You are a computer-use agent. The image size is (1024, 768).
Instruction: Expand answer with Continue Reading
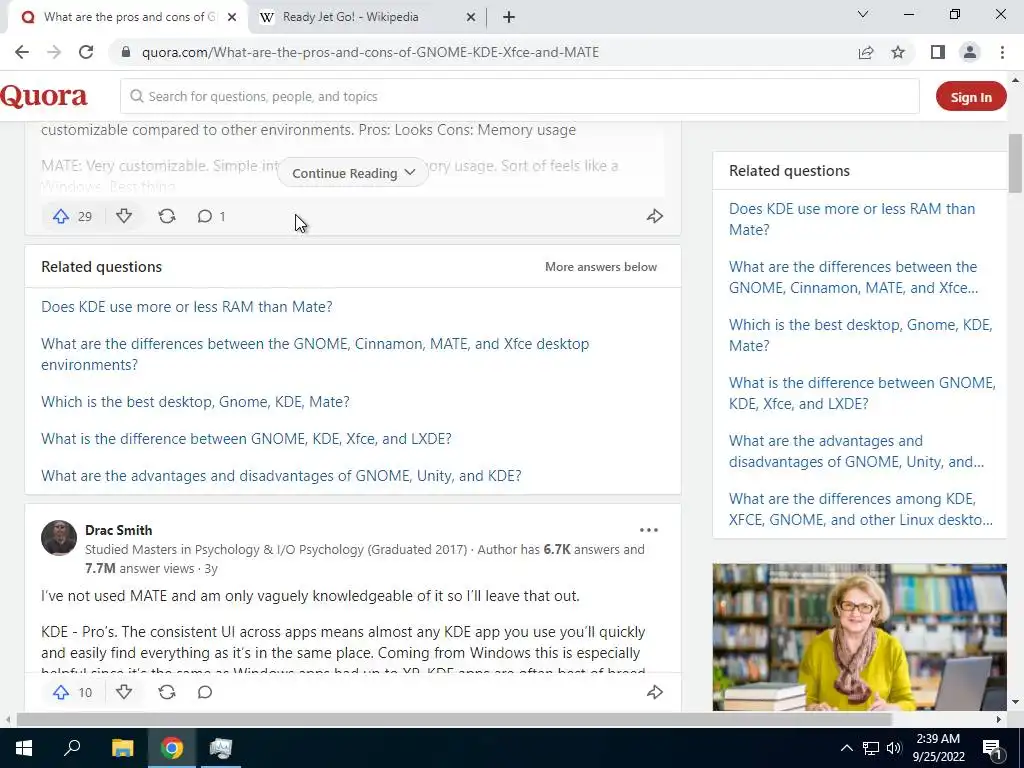(x=353, y=173)
